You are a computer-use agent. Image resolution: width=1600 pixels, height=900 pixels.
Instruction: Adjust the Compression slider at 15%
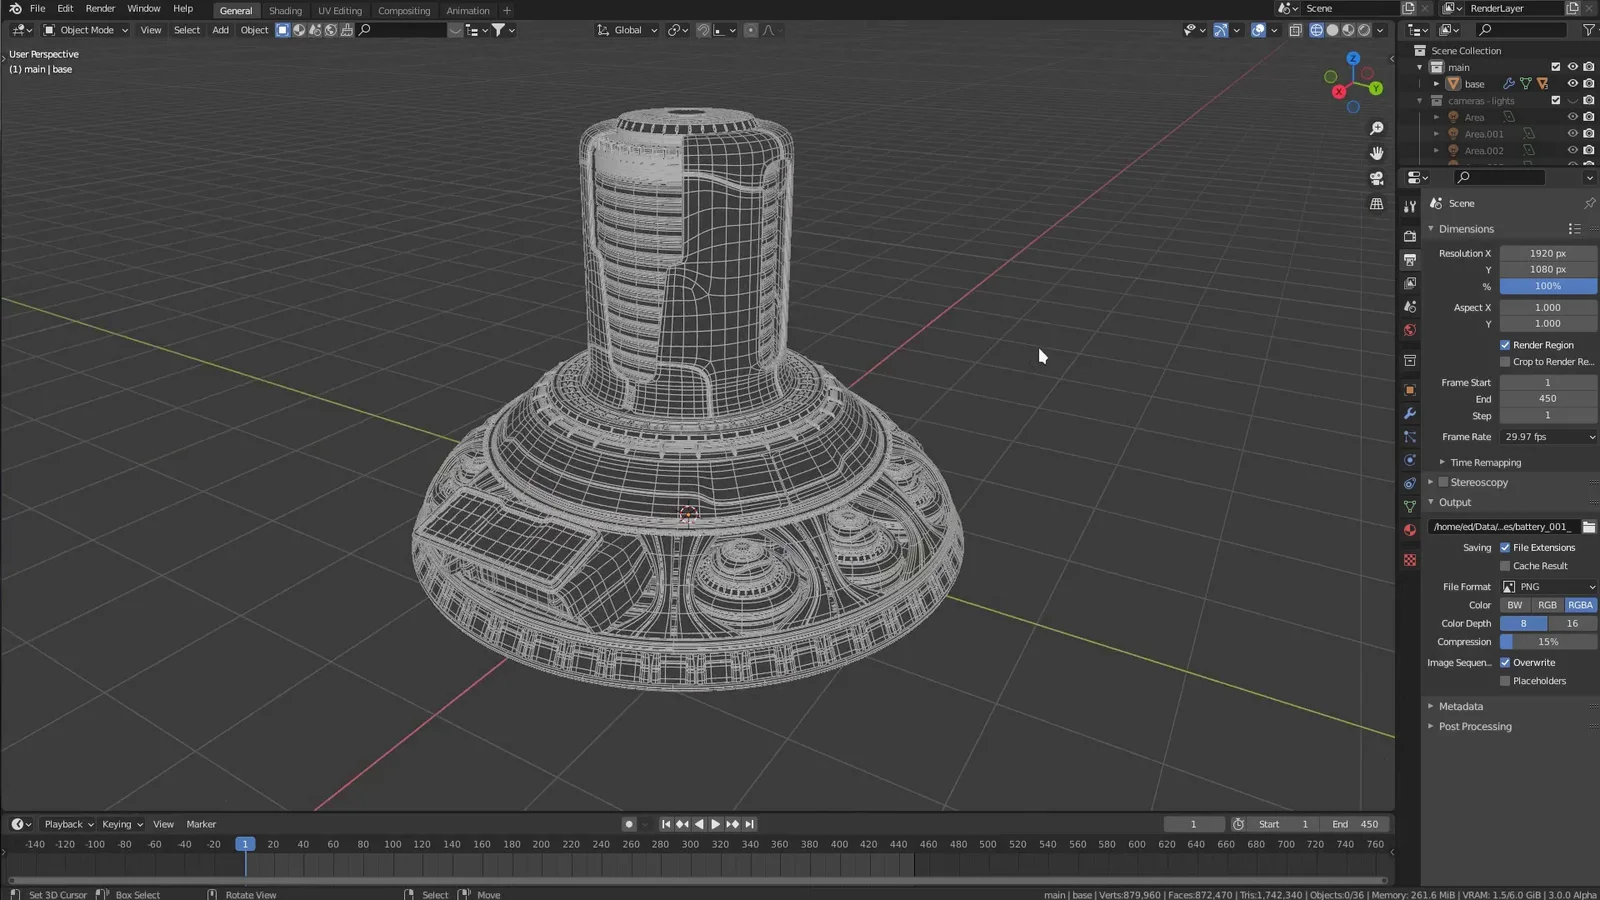(x=1547, y=641)
